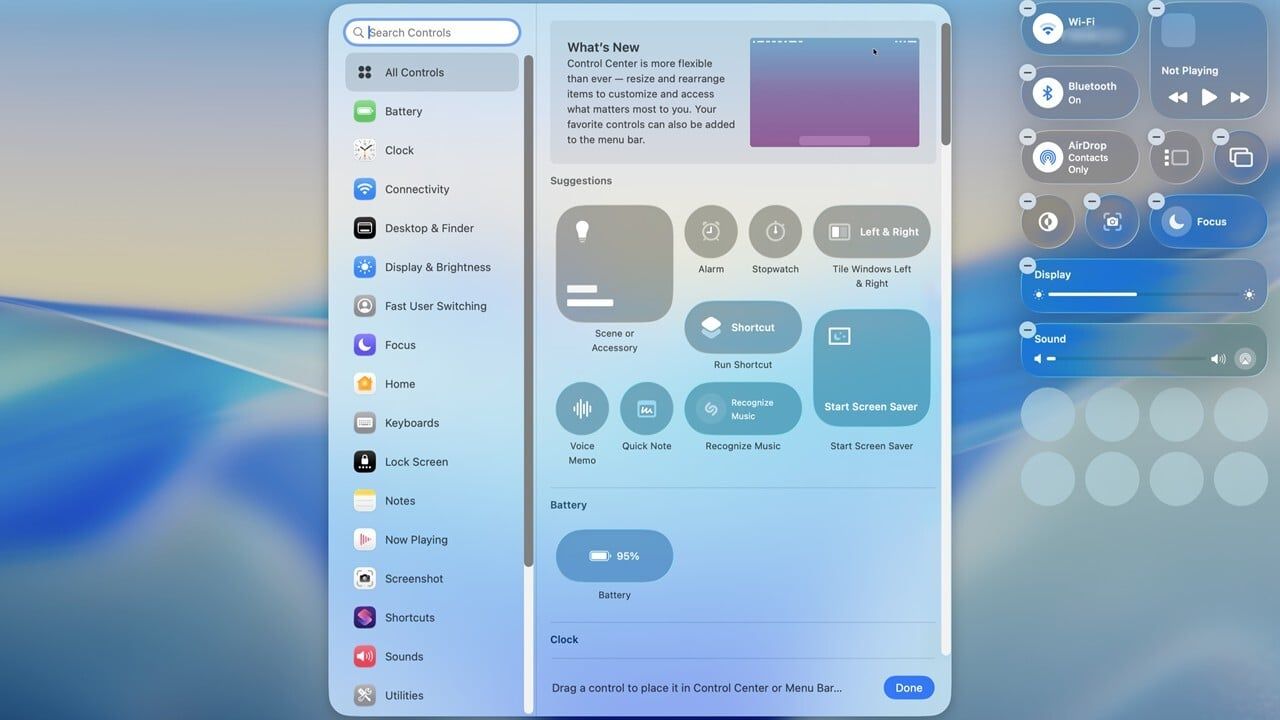Viewport: 1280px width, 720px height.
Task: Click the Quick Note control icon
Action: coord(646,408)
